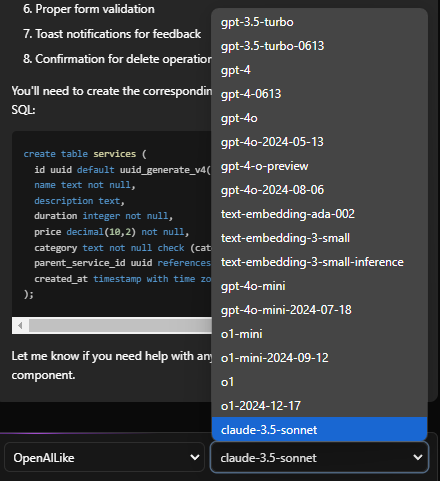Click the 'description text,' code line
The height and width of the screenshot is (481, 440).
click(x=79, y=201)
